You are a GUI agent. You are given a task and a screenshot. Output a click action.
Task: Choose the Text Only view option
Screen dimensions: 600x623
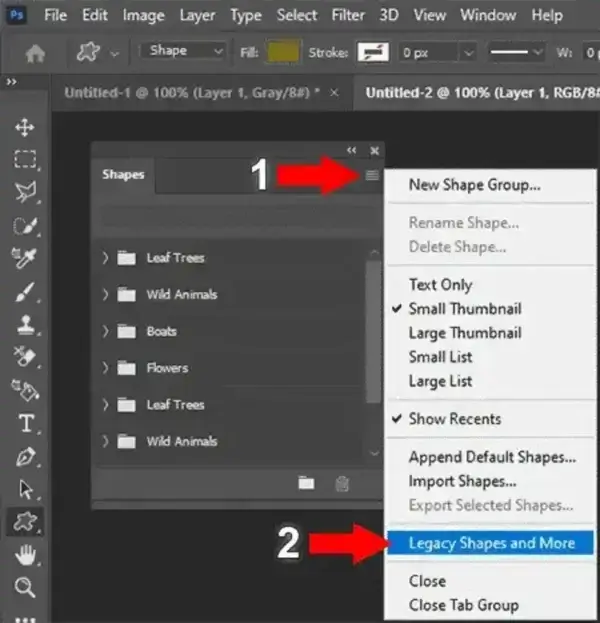click(440, 284)
